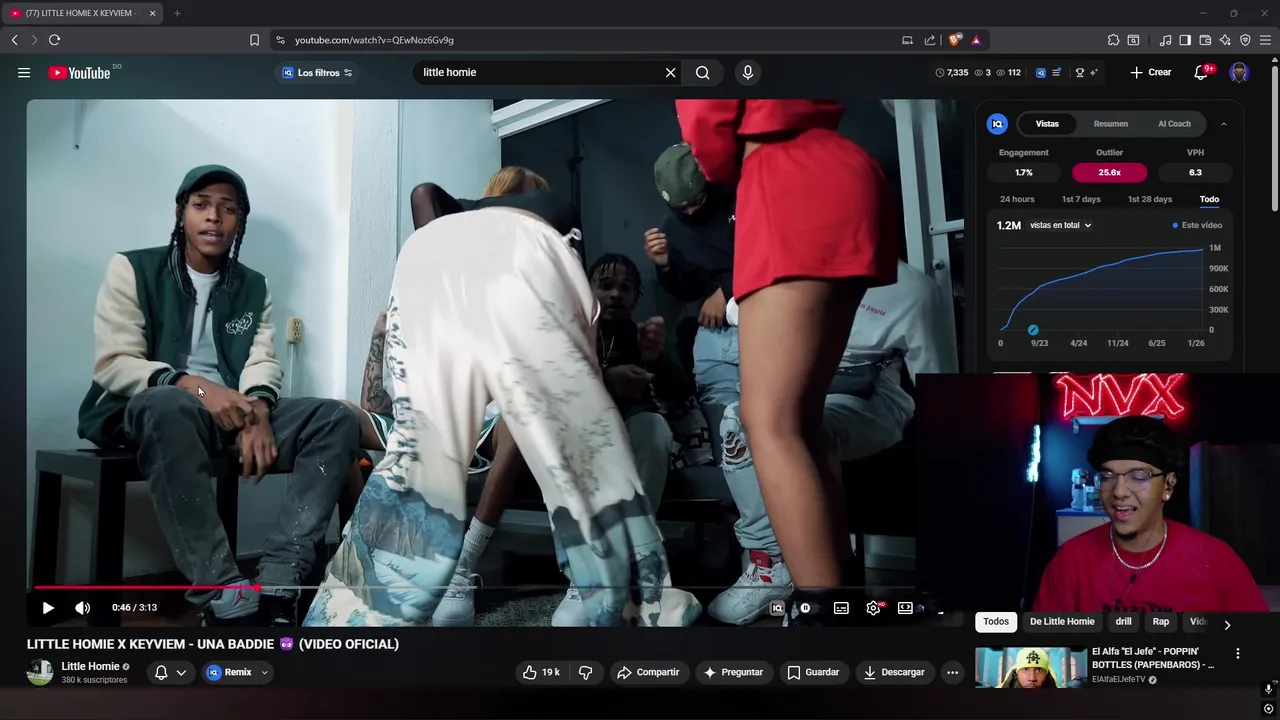
Task: Toggle the browser sidebar panel
Action: pyautogui.click(x=1185, y=40)
